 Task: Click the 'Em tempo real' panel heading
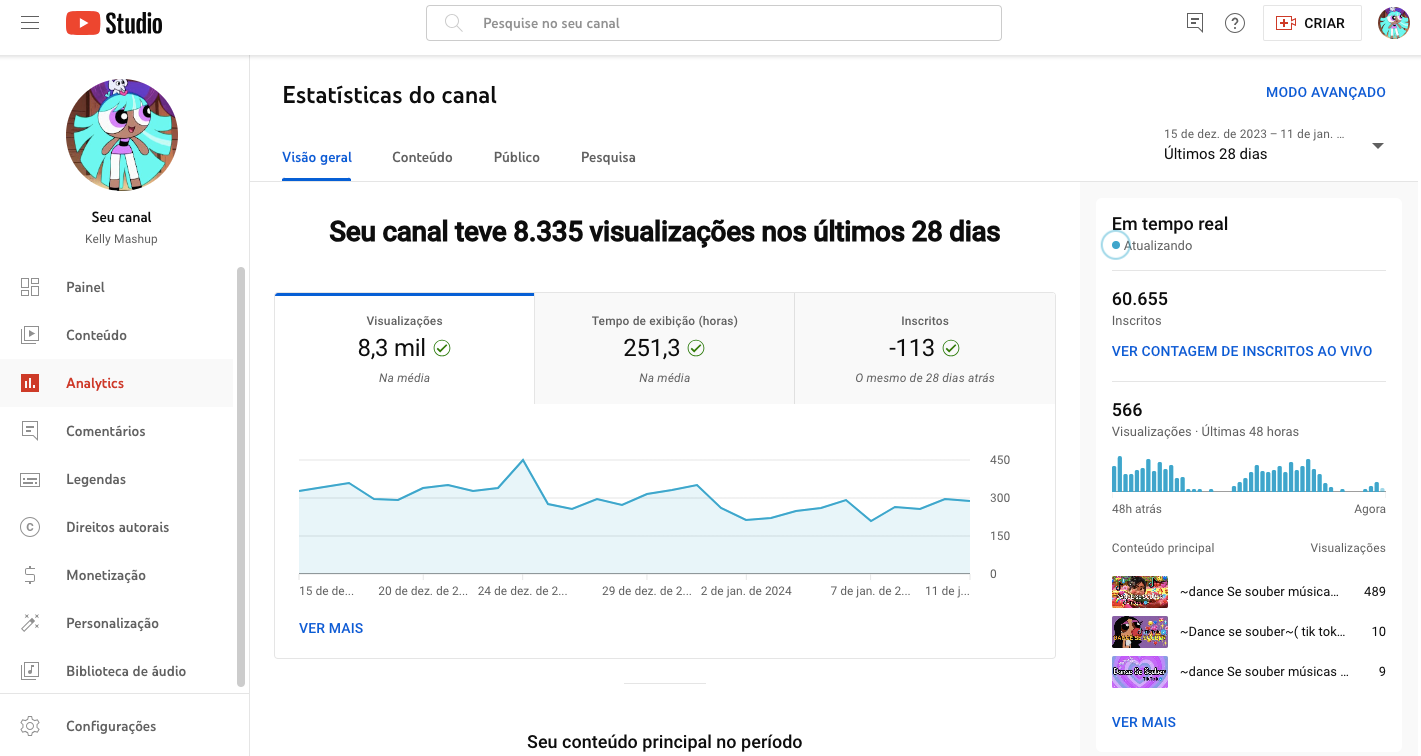[1170, 224]
